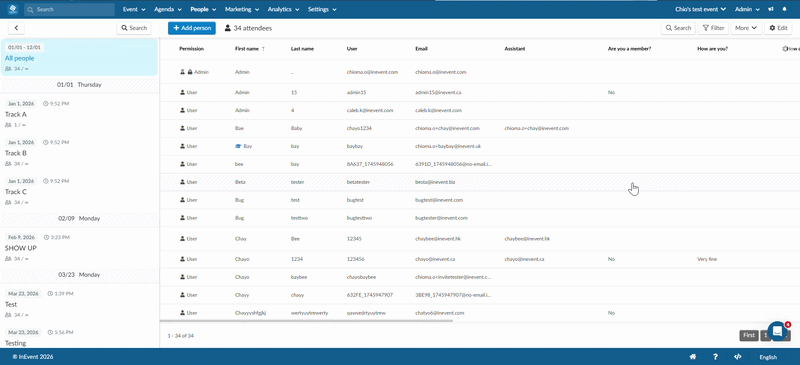800x365 pixels.
Task: Click the attendees icon under Track B
Action: tap(8, 163)
